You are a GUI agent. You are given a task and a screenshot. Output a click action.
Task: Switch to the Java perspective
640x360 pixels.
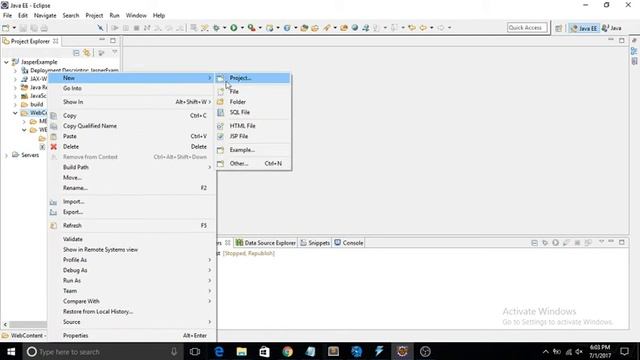pos(612,28)
